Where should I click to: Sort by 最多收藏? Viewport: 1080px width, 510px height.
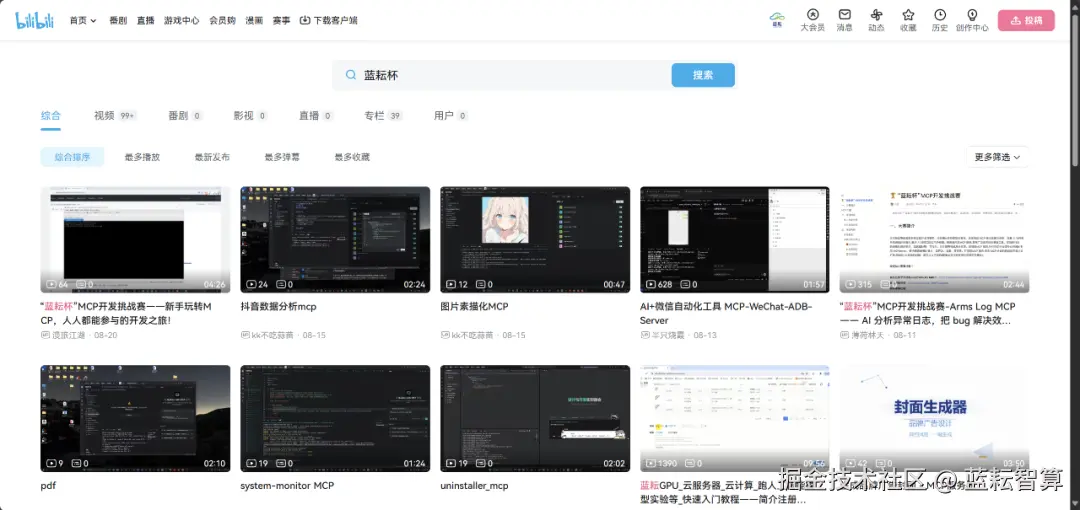(x=352, y=157)
